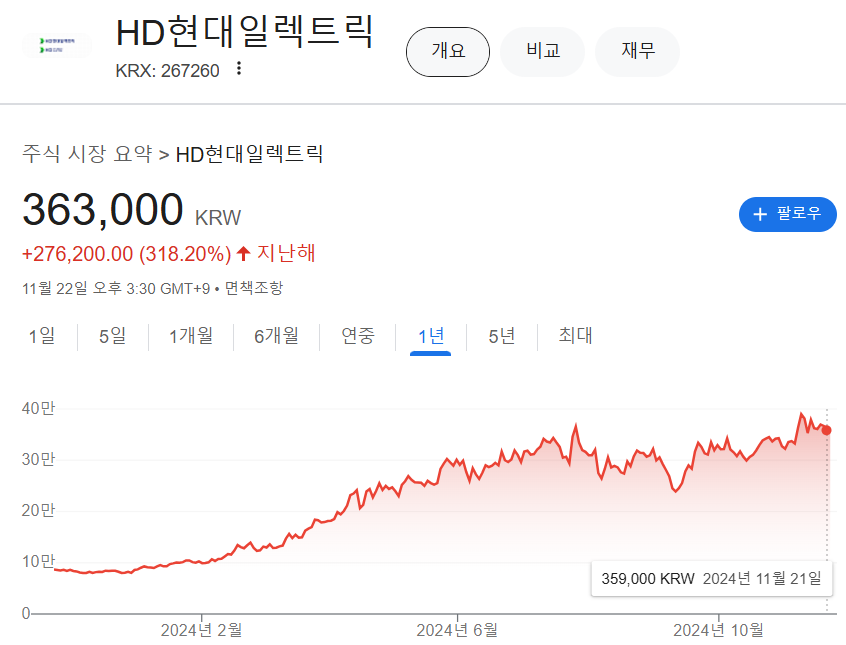Select the 개요 tab

448,52
